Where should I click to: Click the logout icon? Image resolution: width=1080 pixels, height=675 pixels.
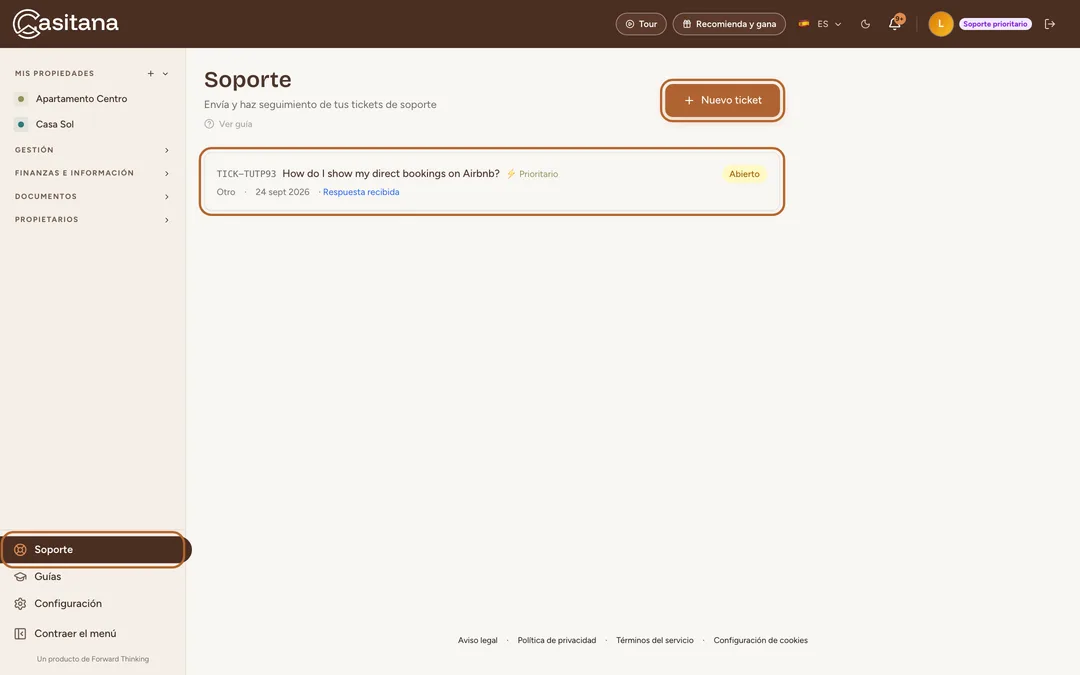pyautogui.click(x=1050, y=24)
